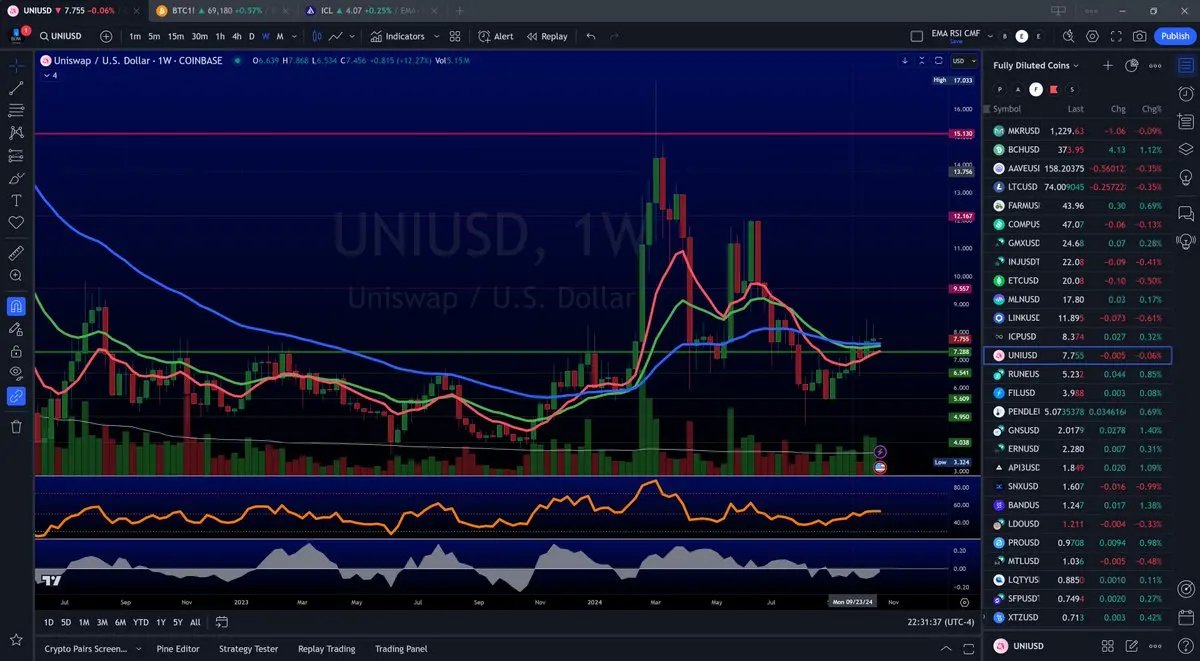Open the USD currency dropdown on chart
Screen dimensions: 1200x661
[x=965, y=61]
